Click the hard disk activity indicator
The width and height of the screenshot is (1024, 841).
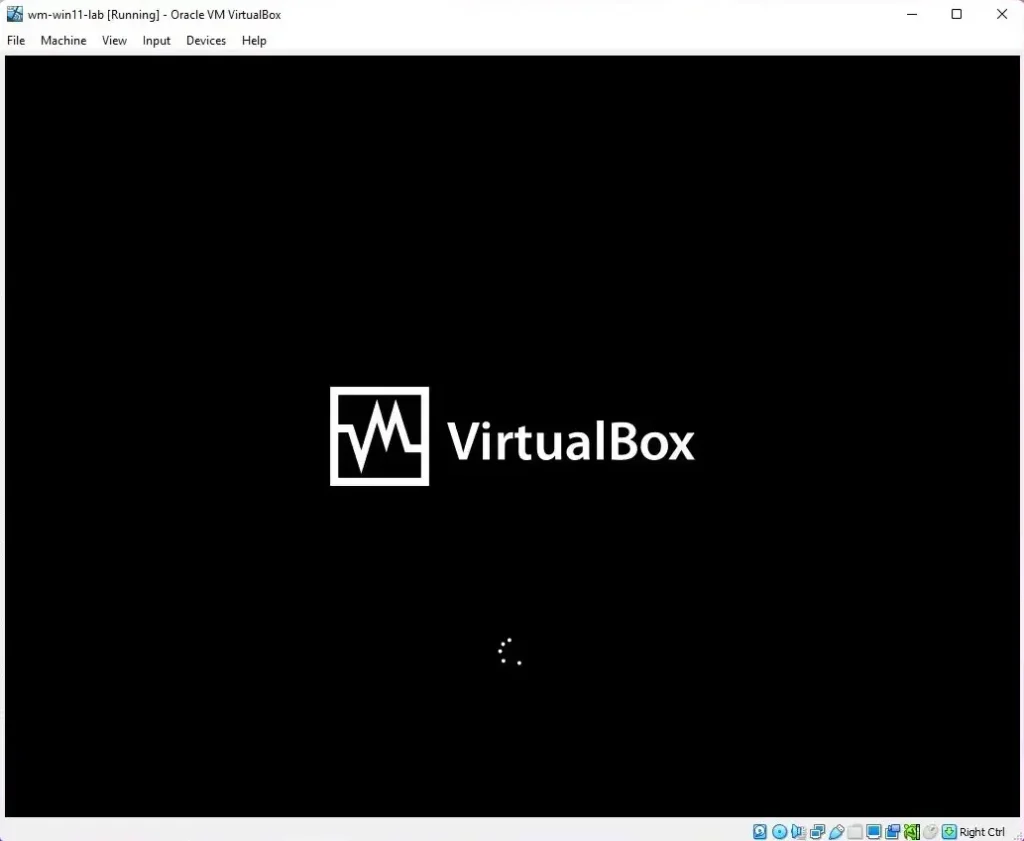click(760, 832)
